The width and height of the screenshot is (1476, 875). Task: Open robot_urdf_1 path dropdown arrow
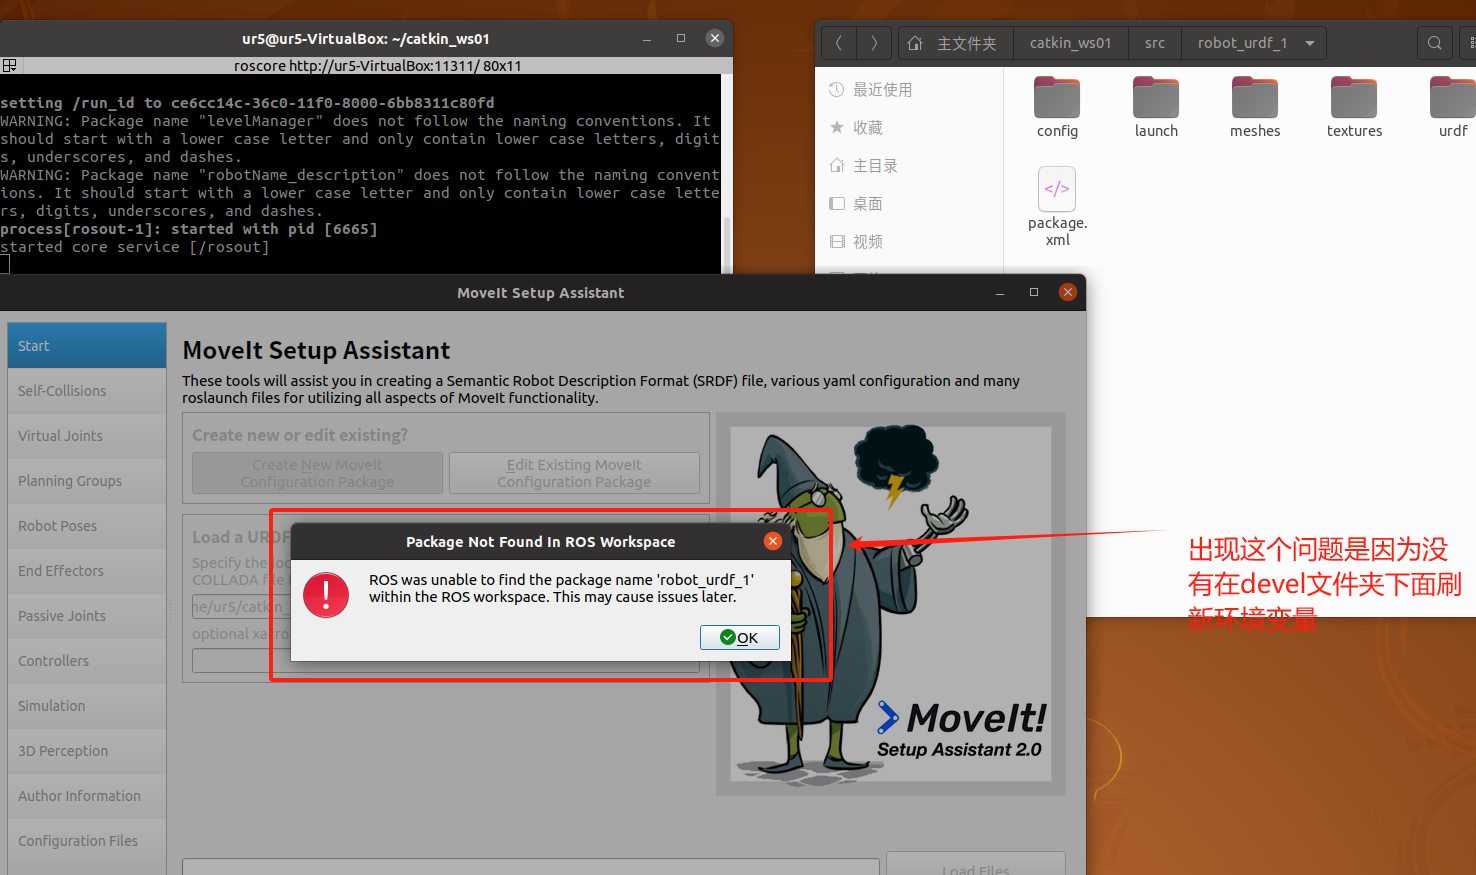[1310, 43]
